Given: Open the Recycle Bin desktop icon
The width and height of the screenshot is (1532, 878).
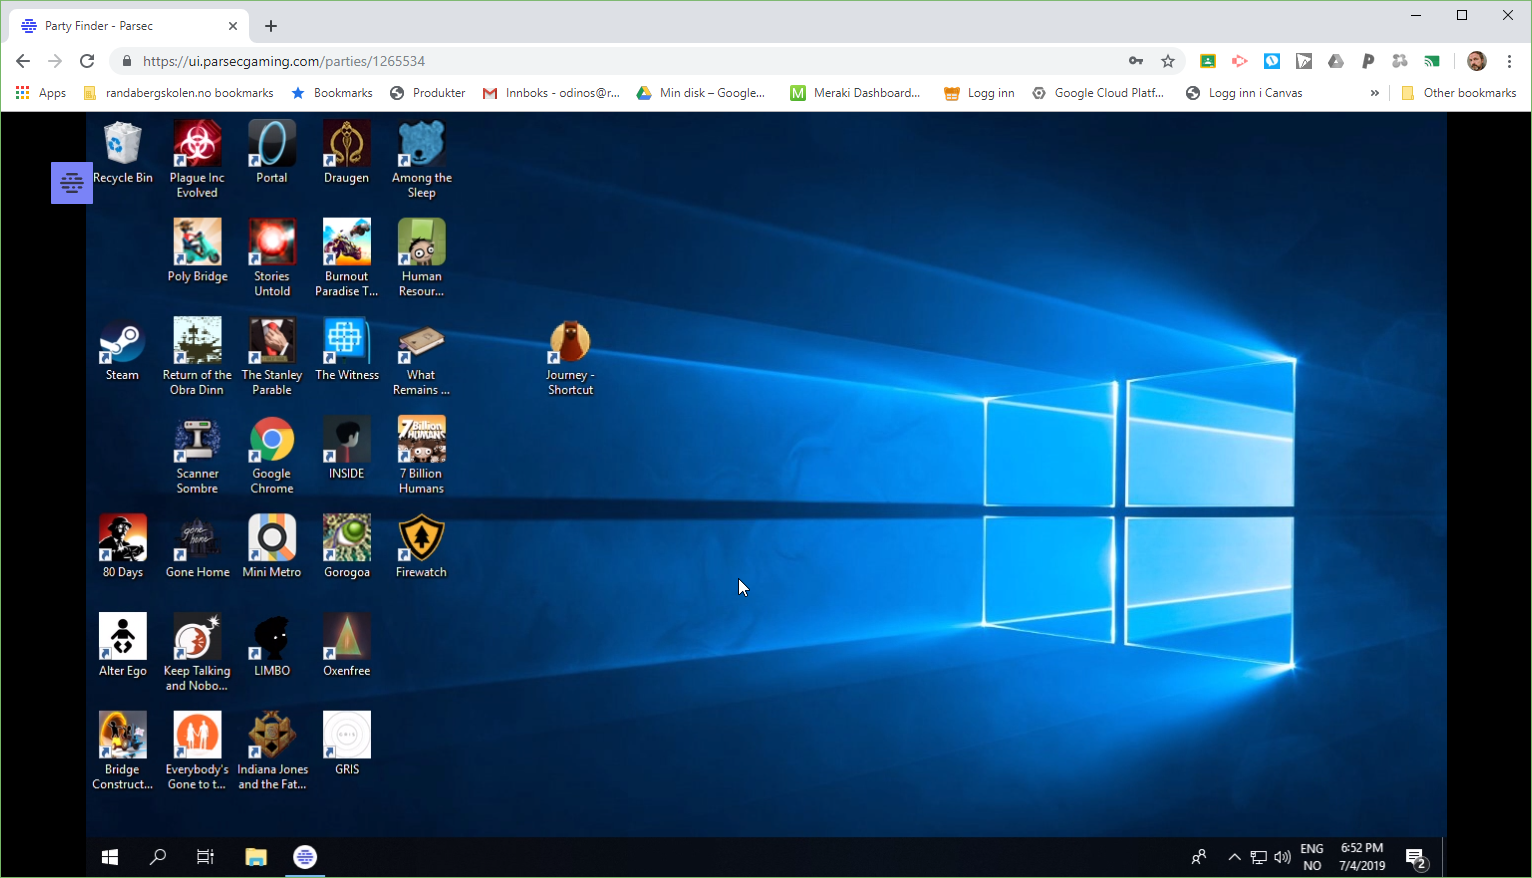Looking at the screenshot, I should click(123, 153).
